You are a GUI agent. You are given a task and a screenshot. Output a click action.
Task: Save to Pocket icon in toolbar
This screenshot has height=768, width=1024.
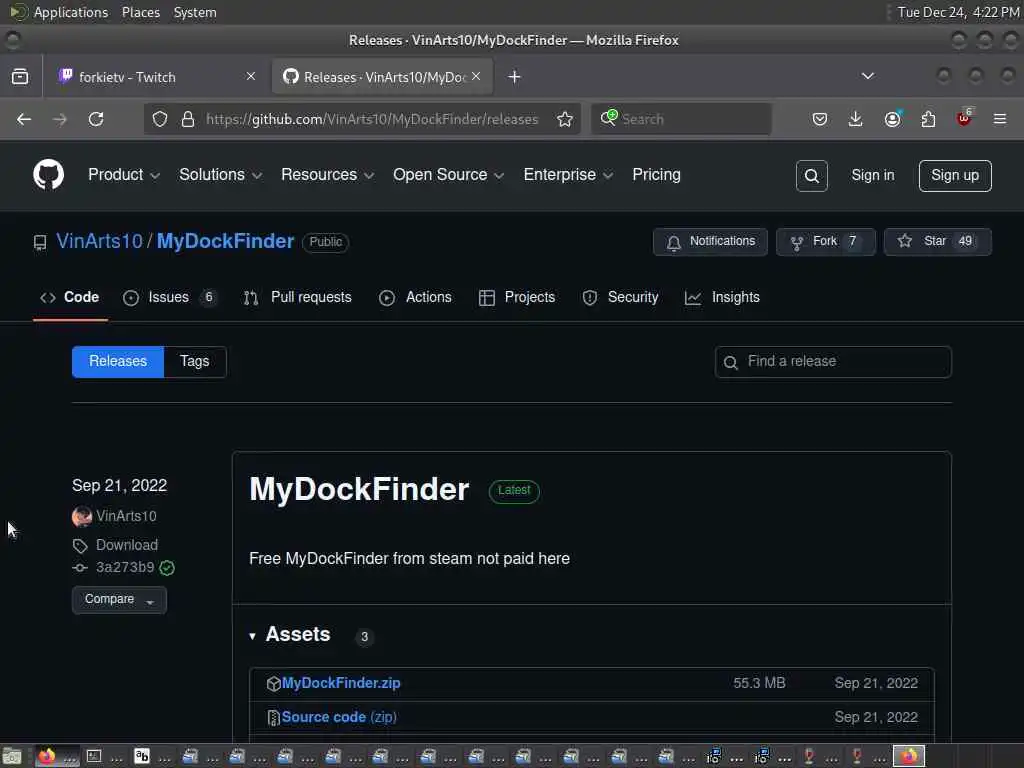(820, 119)
